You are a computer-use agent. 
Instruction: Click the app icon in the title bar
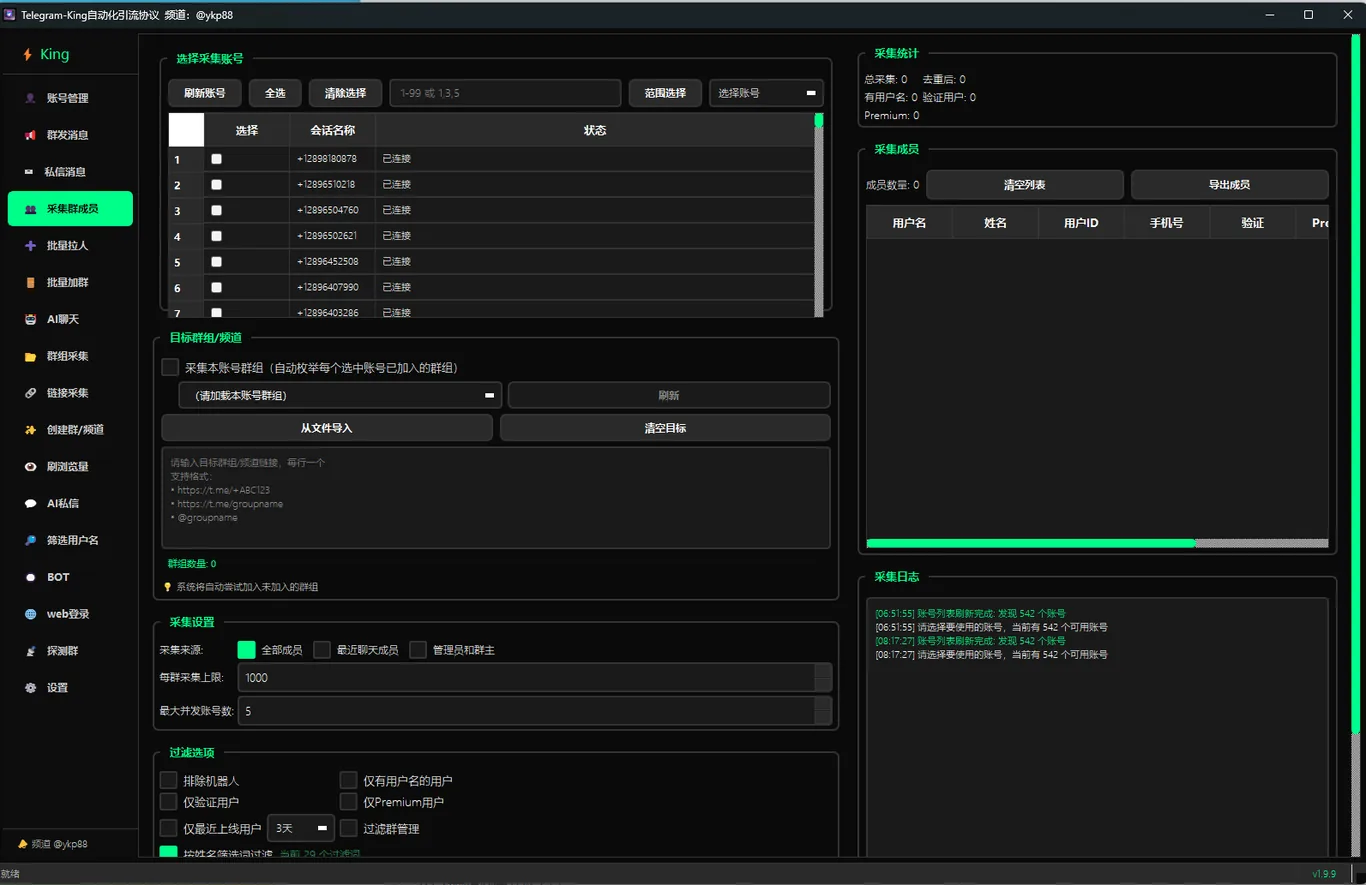tap(10, 15)
